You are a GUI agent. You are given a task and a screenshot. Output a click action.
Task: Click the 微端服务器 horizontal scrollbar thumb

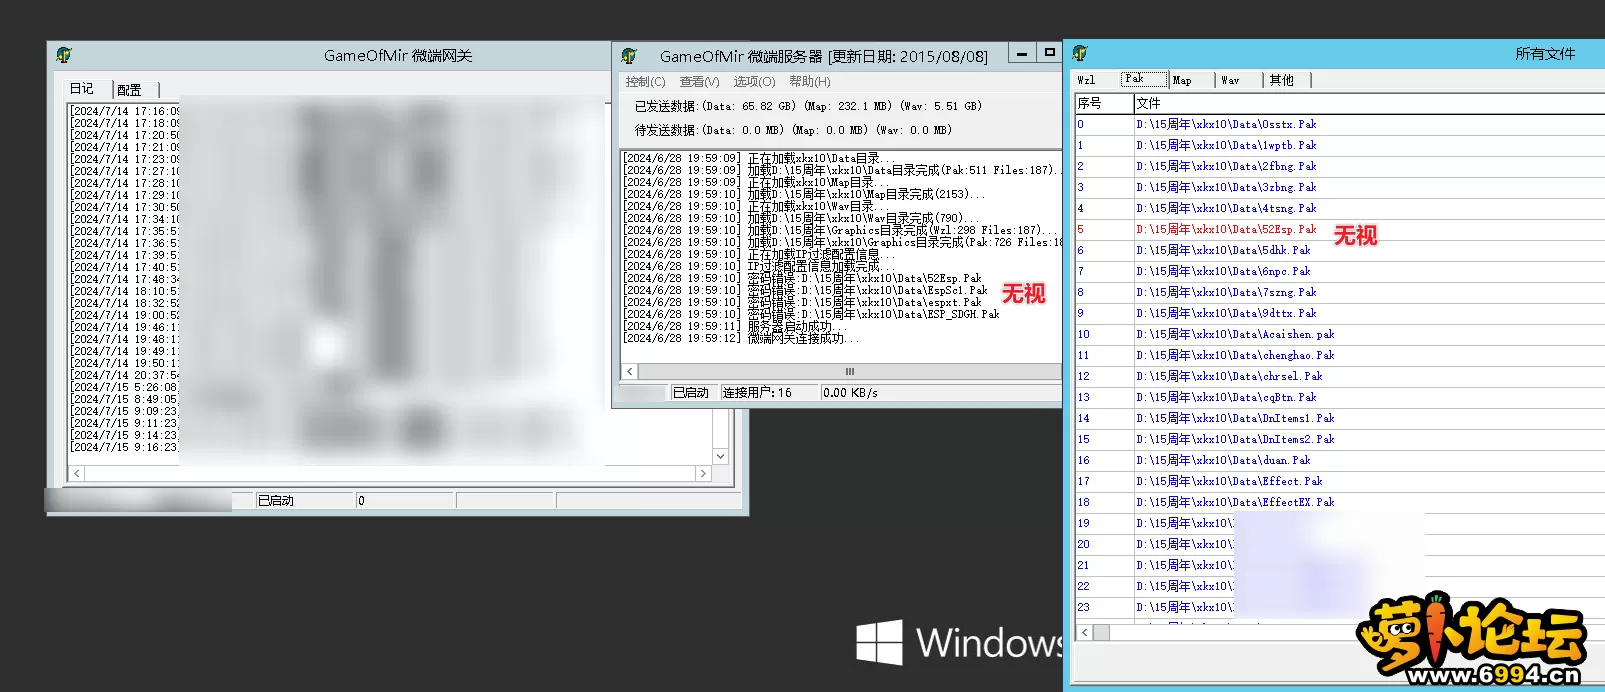tap(849, 371)
